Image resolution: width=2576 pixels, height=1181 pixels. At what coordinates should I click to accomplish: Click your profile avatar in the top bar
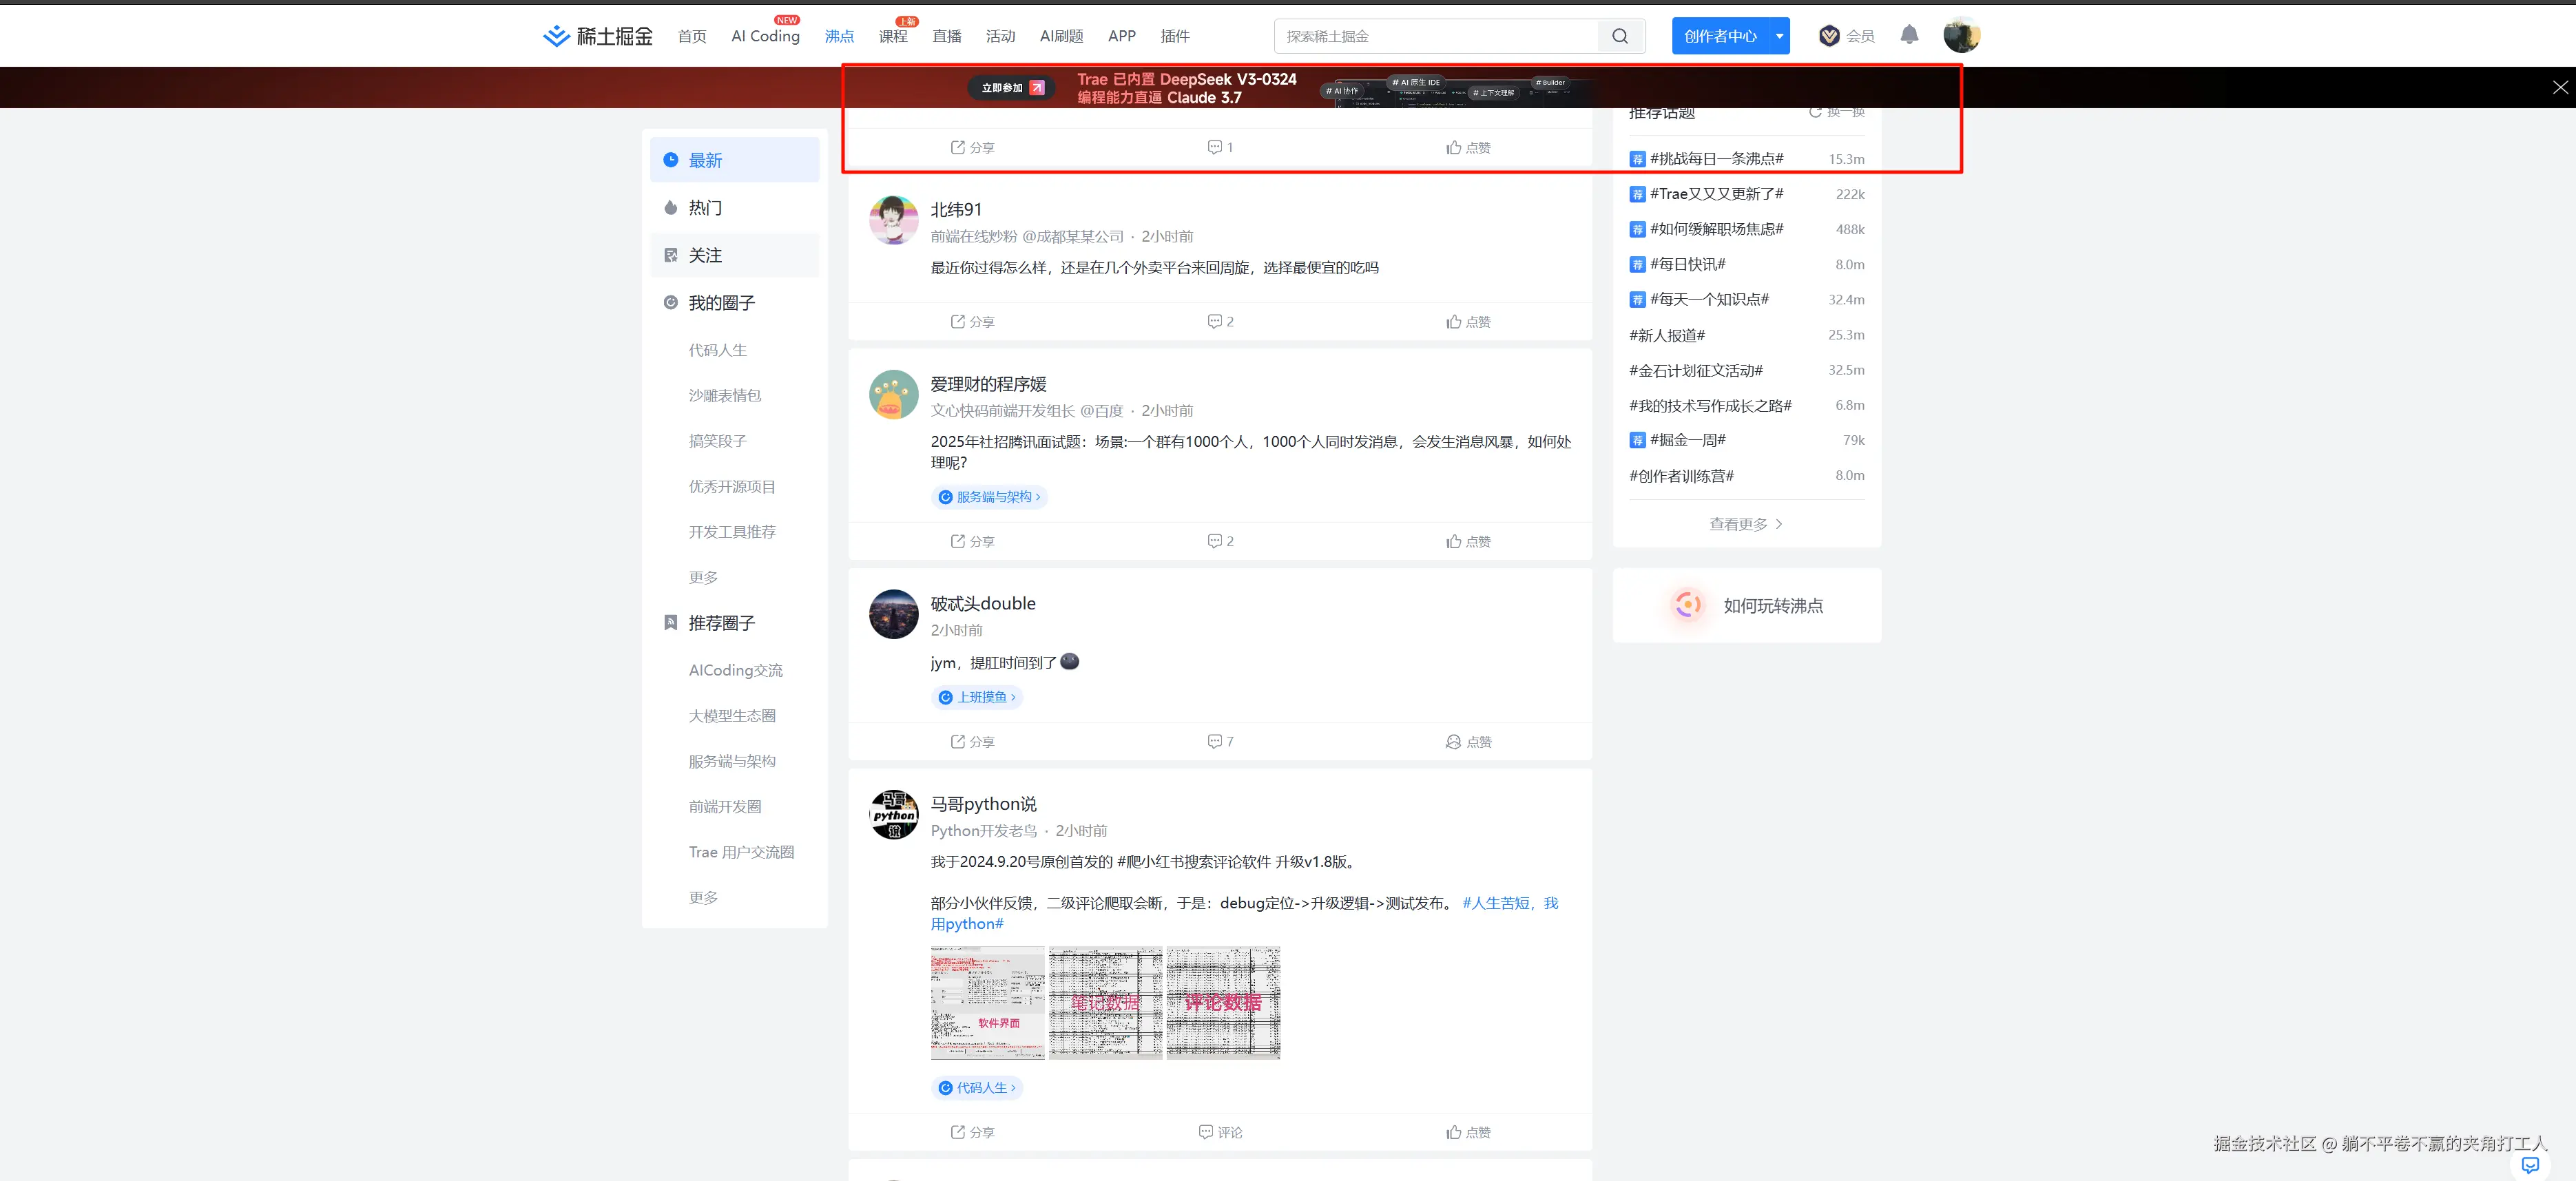point(1962,35)
